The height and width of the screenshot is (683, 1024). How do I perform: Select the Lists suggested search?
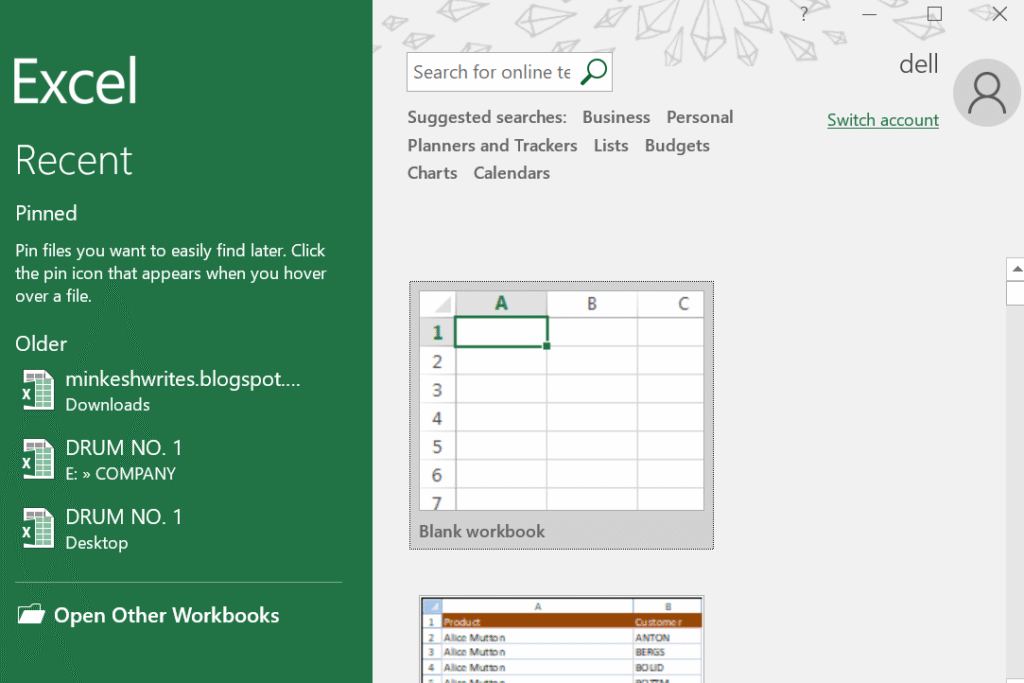pos(610,145)
